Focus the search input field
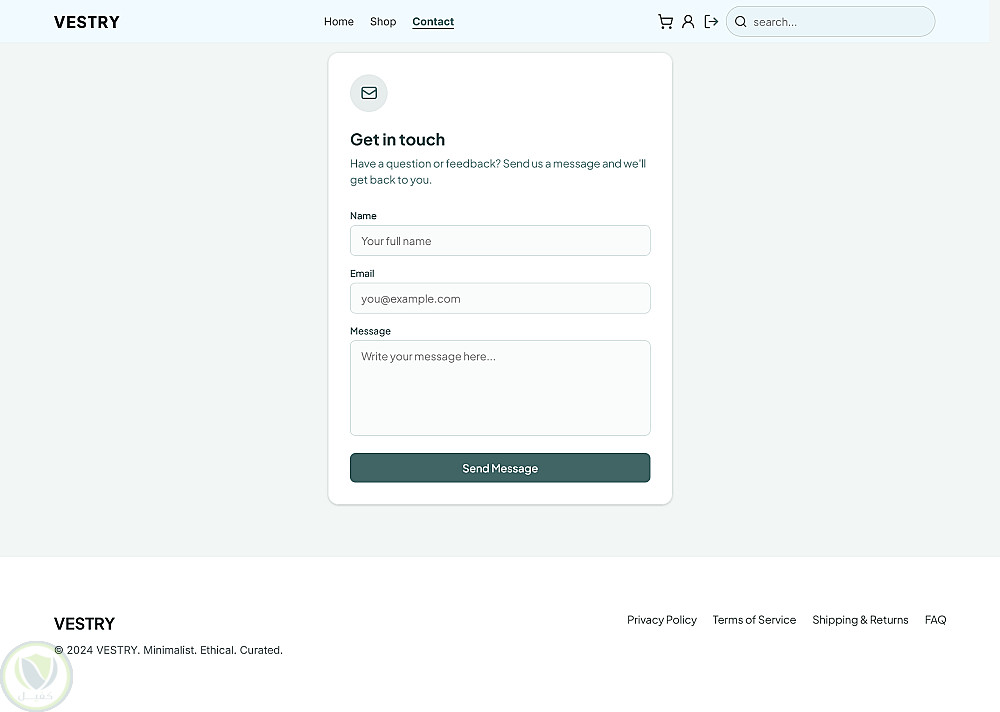The image size is (1000, 712). click(x=830, y=22)
